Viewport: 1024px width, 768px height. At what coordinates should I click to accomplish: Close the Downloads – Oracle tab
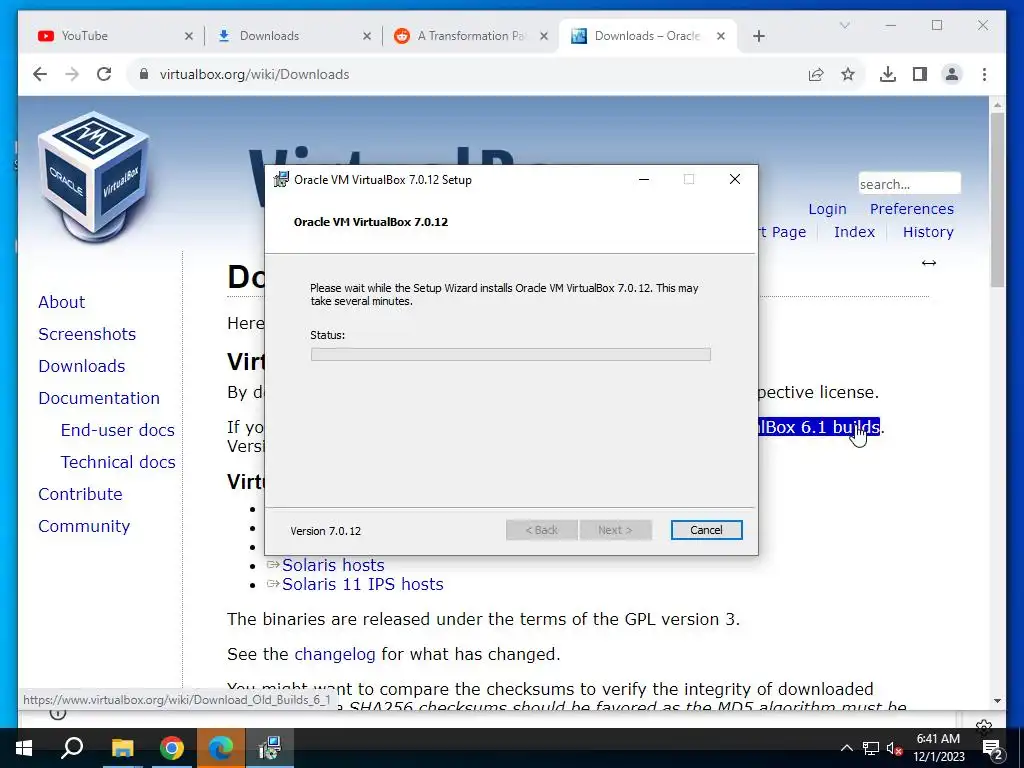coord(721,36)
